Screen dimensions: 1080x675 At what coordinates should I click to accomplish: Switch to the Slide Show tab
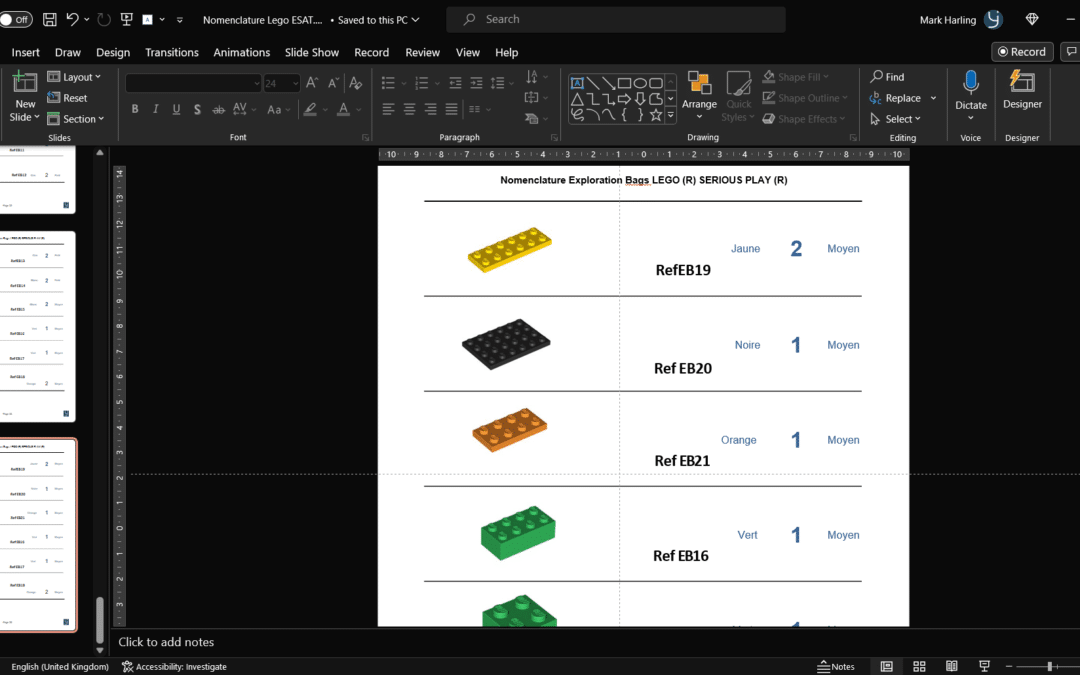[311, 52]
